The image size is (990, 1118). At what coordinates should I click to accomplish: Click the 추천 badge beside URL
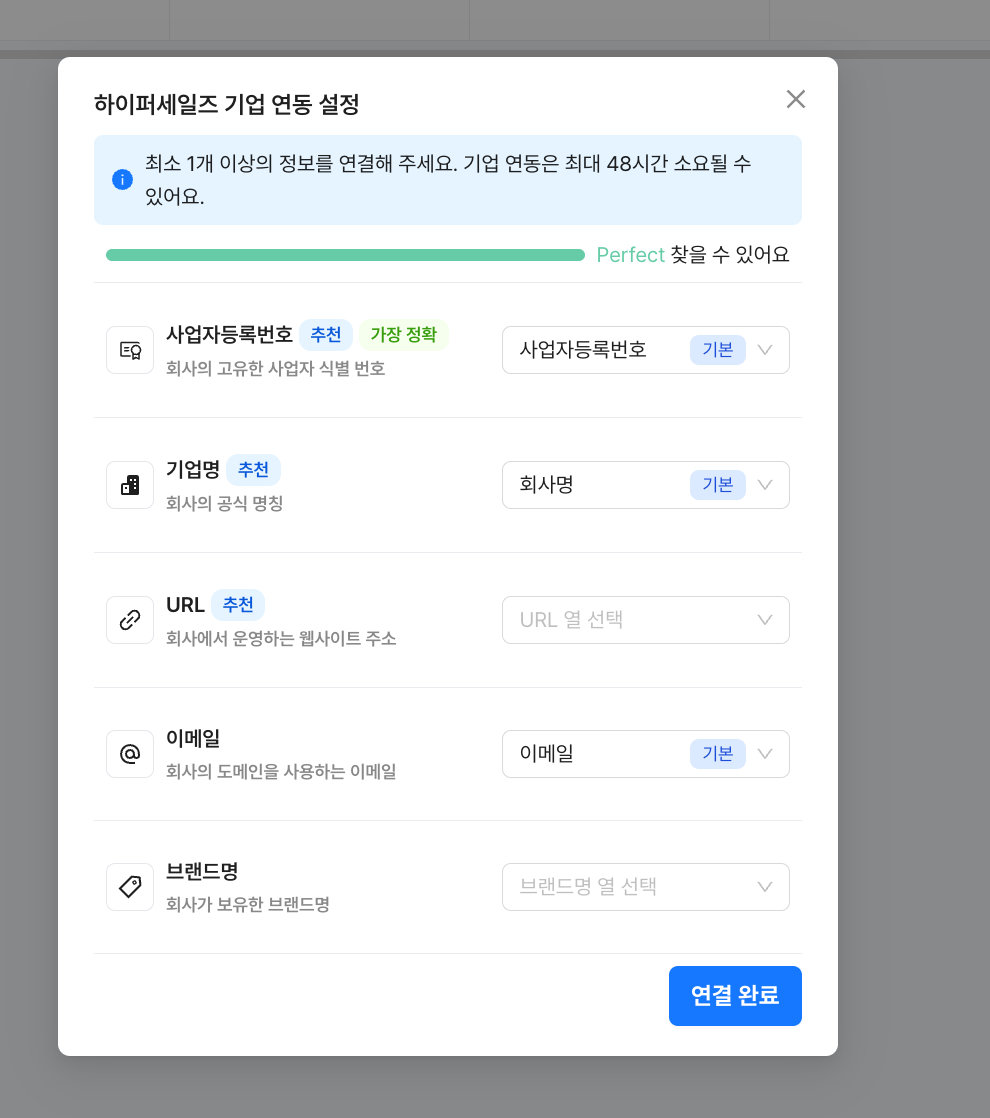238,604
